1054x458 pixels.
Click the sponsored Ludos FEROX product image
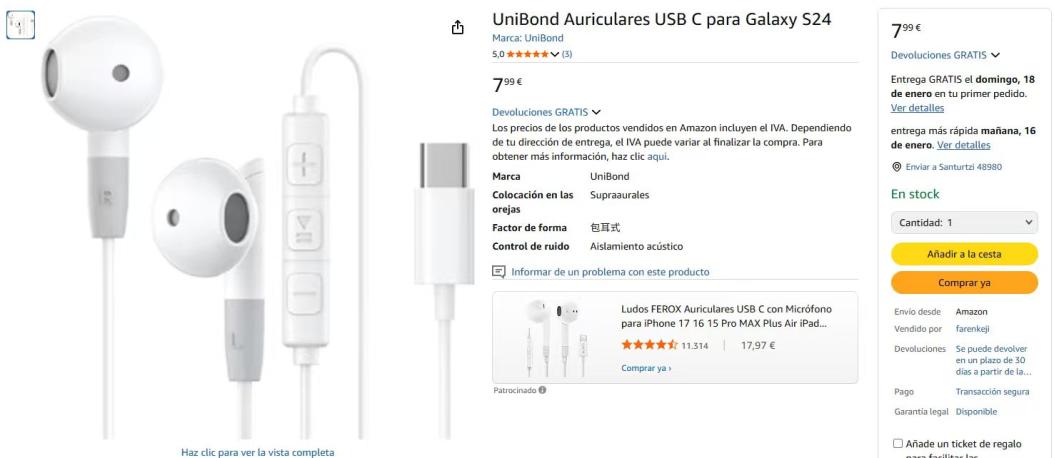point(553,338)
